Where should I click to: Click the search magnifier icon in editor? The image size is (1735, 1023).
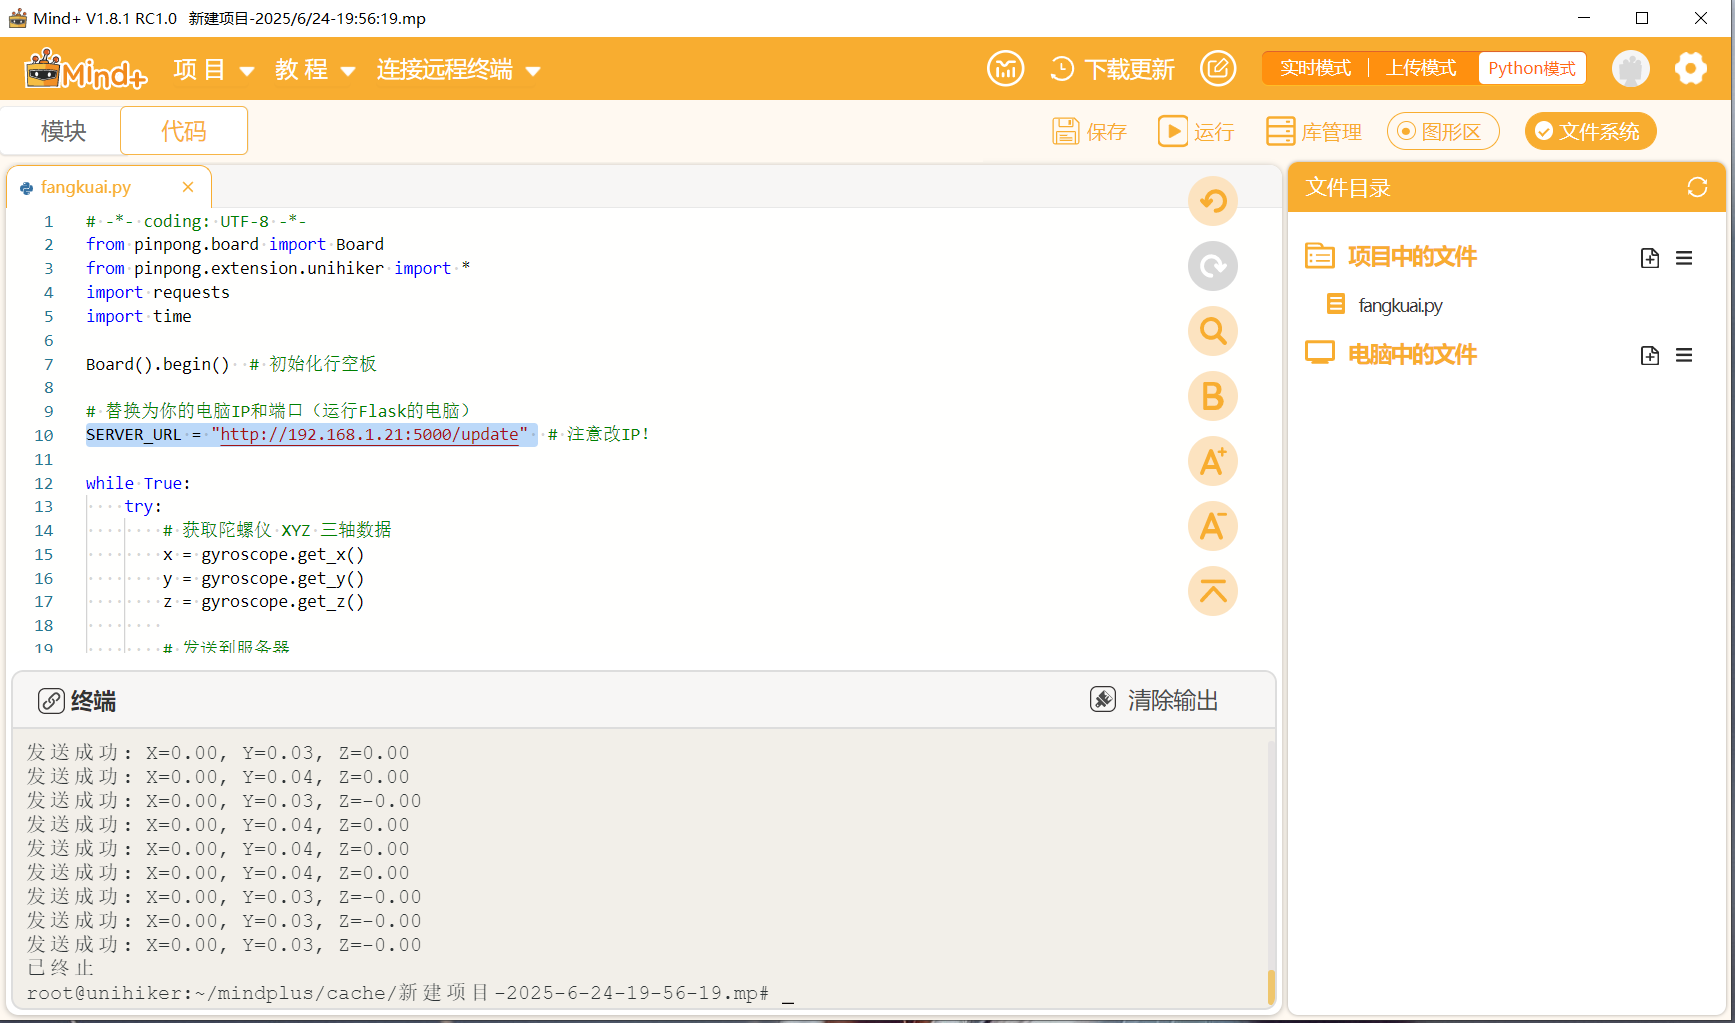pyautogui.click(x=1213, y=331)
